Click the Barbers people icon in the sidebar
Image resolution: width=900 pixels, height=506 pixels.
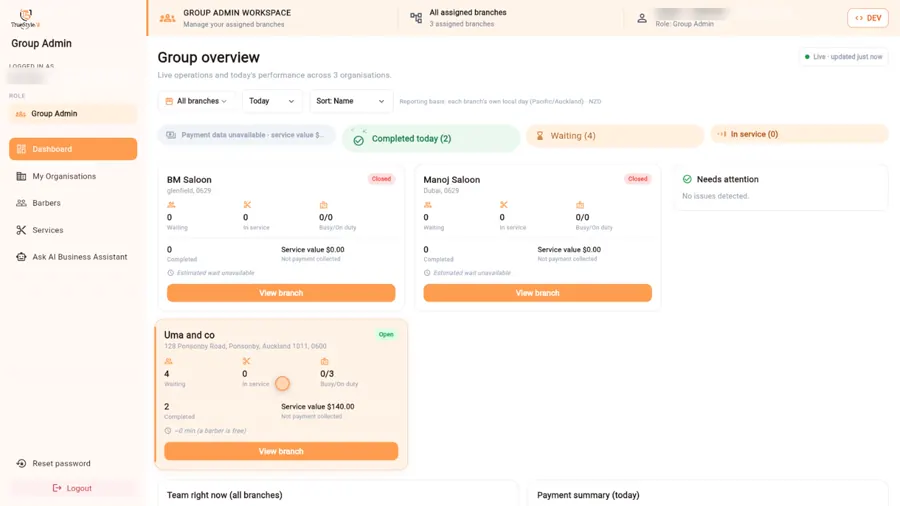coord(21,203)
